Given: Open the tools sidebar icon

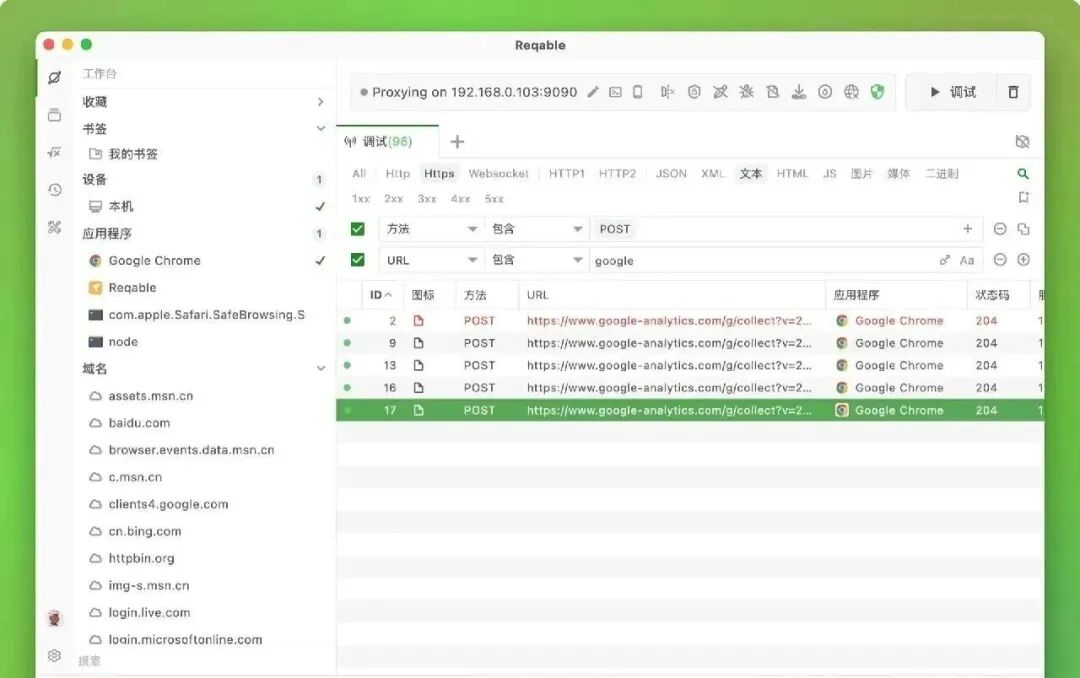Looking at the screenshot, I should pyautogui.click(x=54, y=227).
